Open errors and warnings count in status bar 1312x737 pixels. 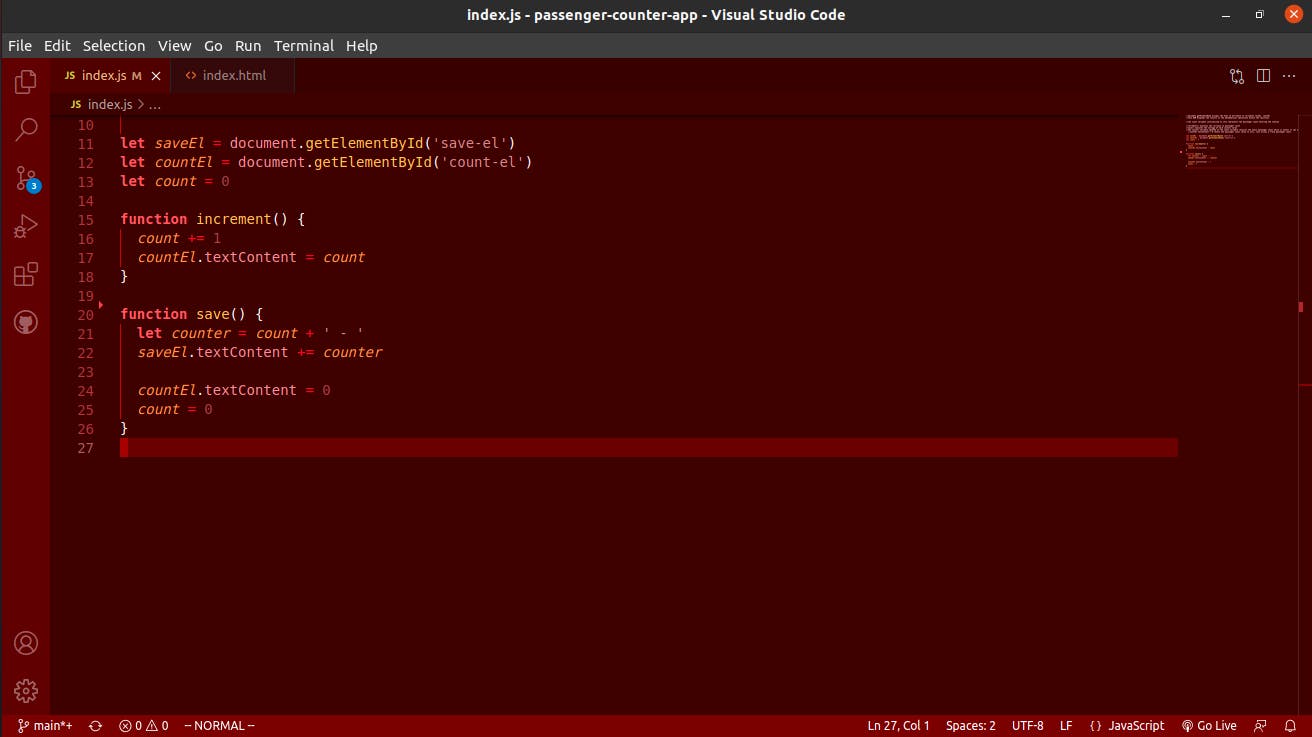coord(143,726)
